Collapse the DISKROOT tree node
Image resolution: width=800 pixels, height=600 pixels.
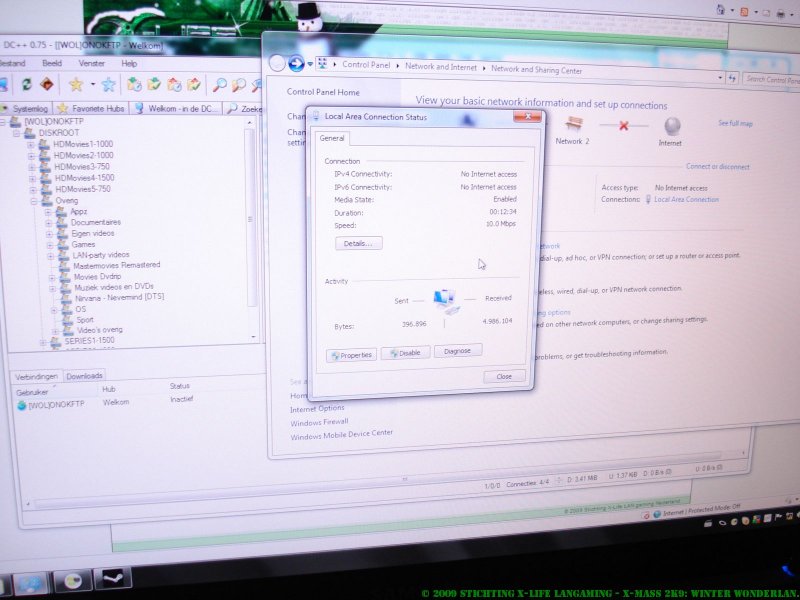point(16,133)
